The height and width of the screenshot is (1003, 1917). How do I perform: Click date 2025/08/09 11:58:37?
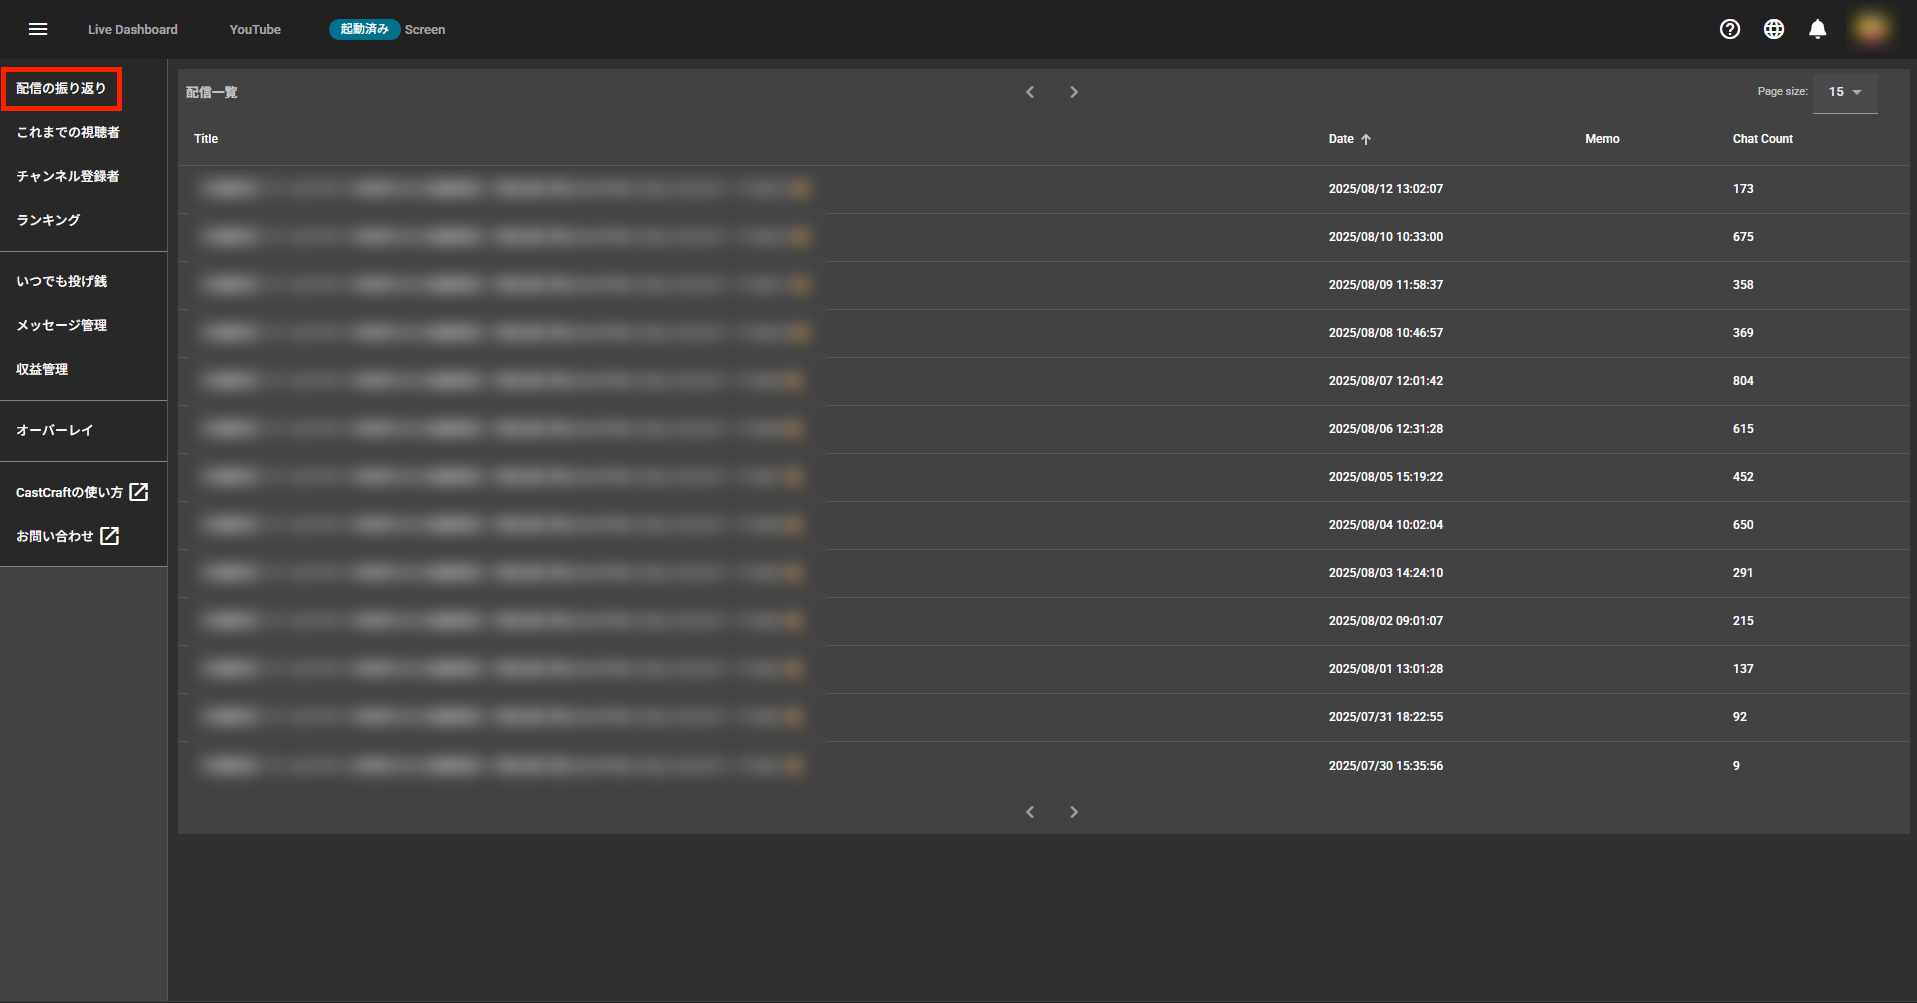click(1385, 285)
